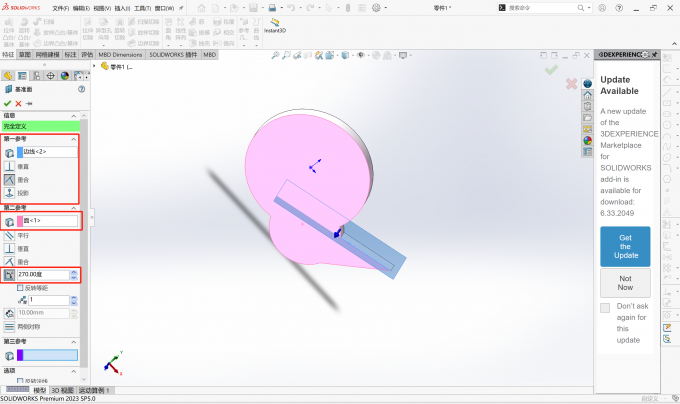The height and width of the screenshot is (404, 680).
Task: Open the DisplayManager color ball tab
Action: 65,76
